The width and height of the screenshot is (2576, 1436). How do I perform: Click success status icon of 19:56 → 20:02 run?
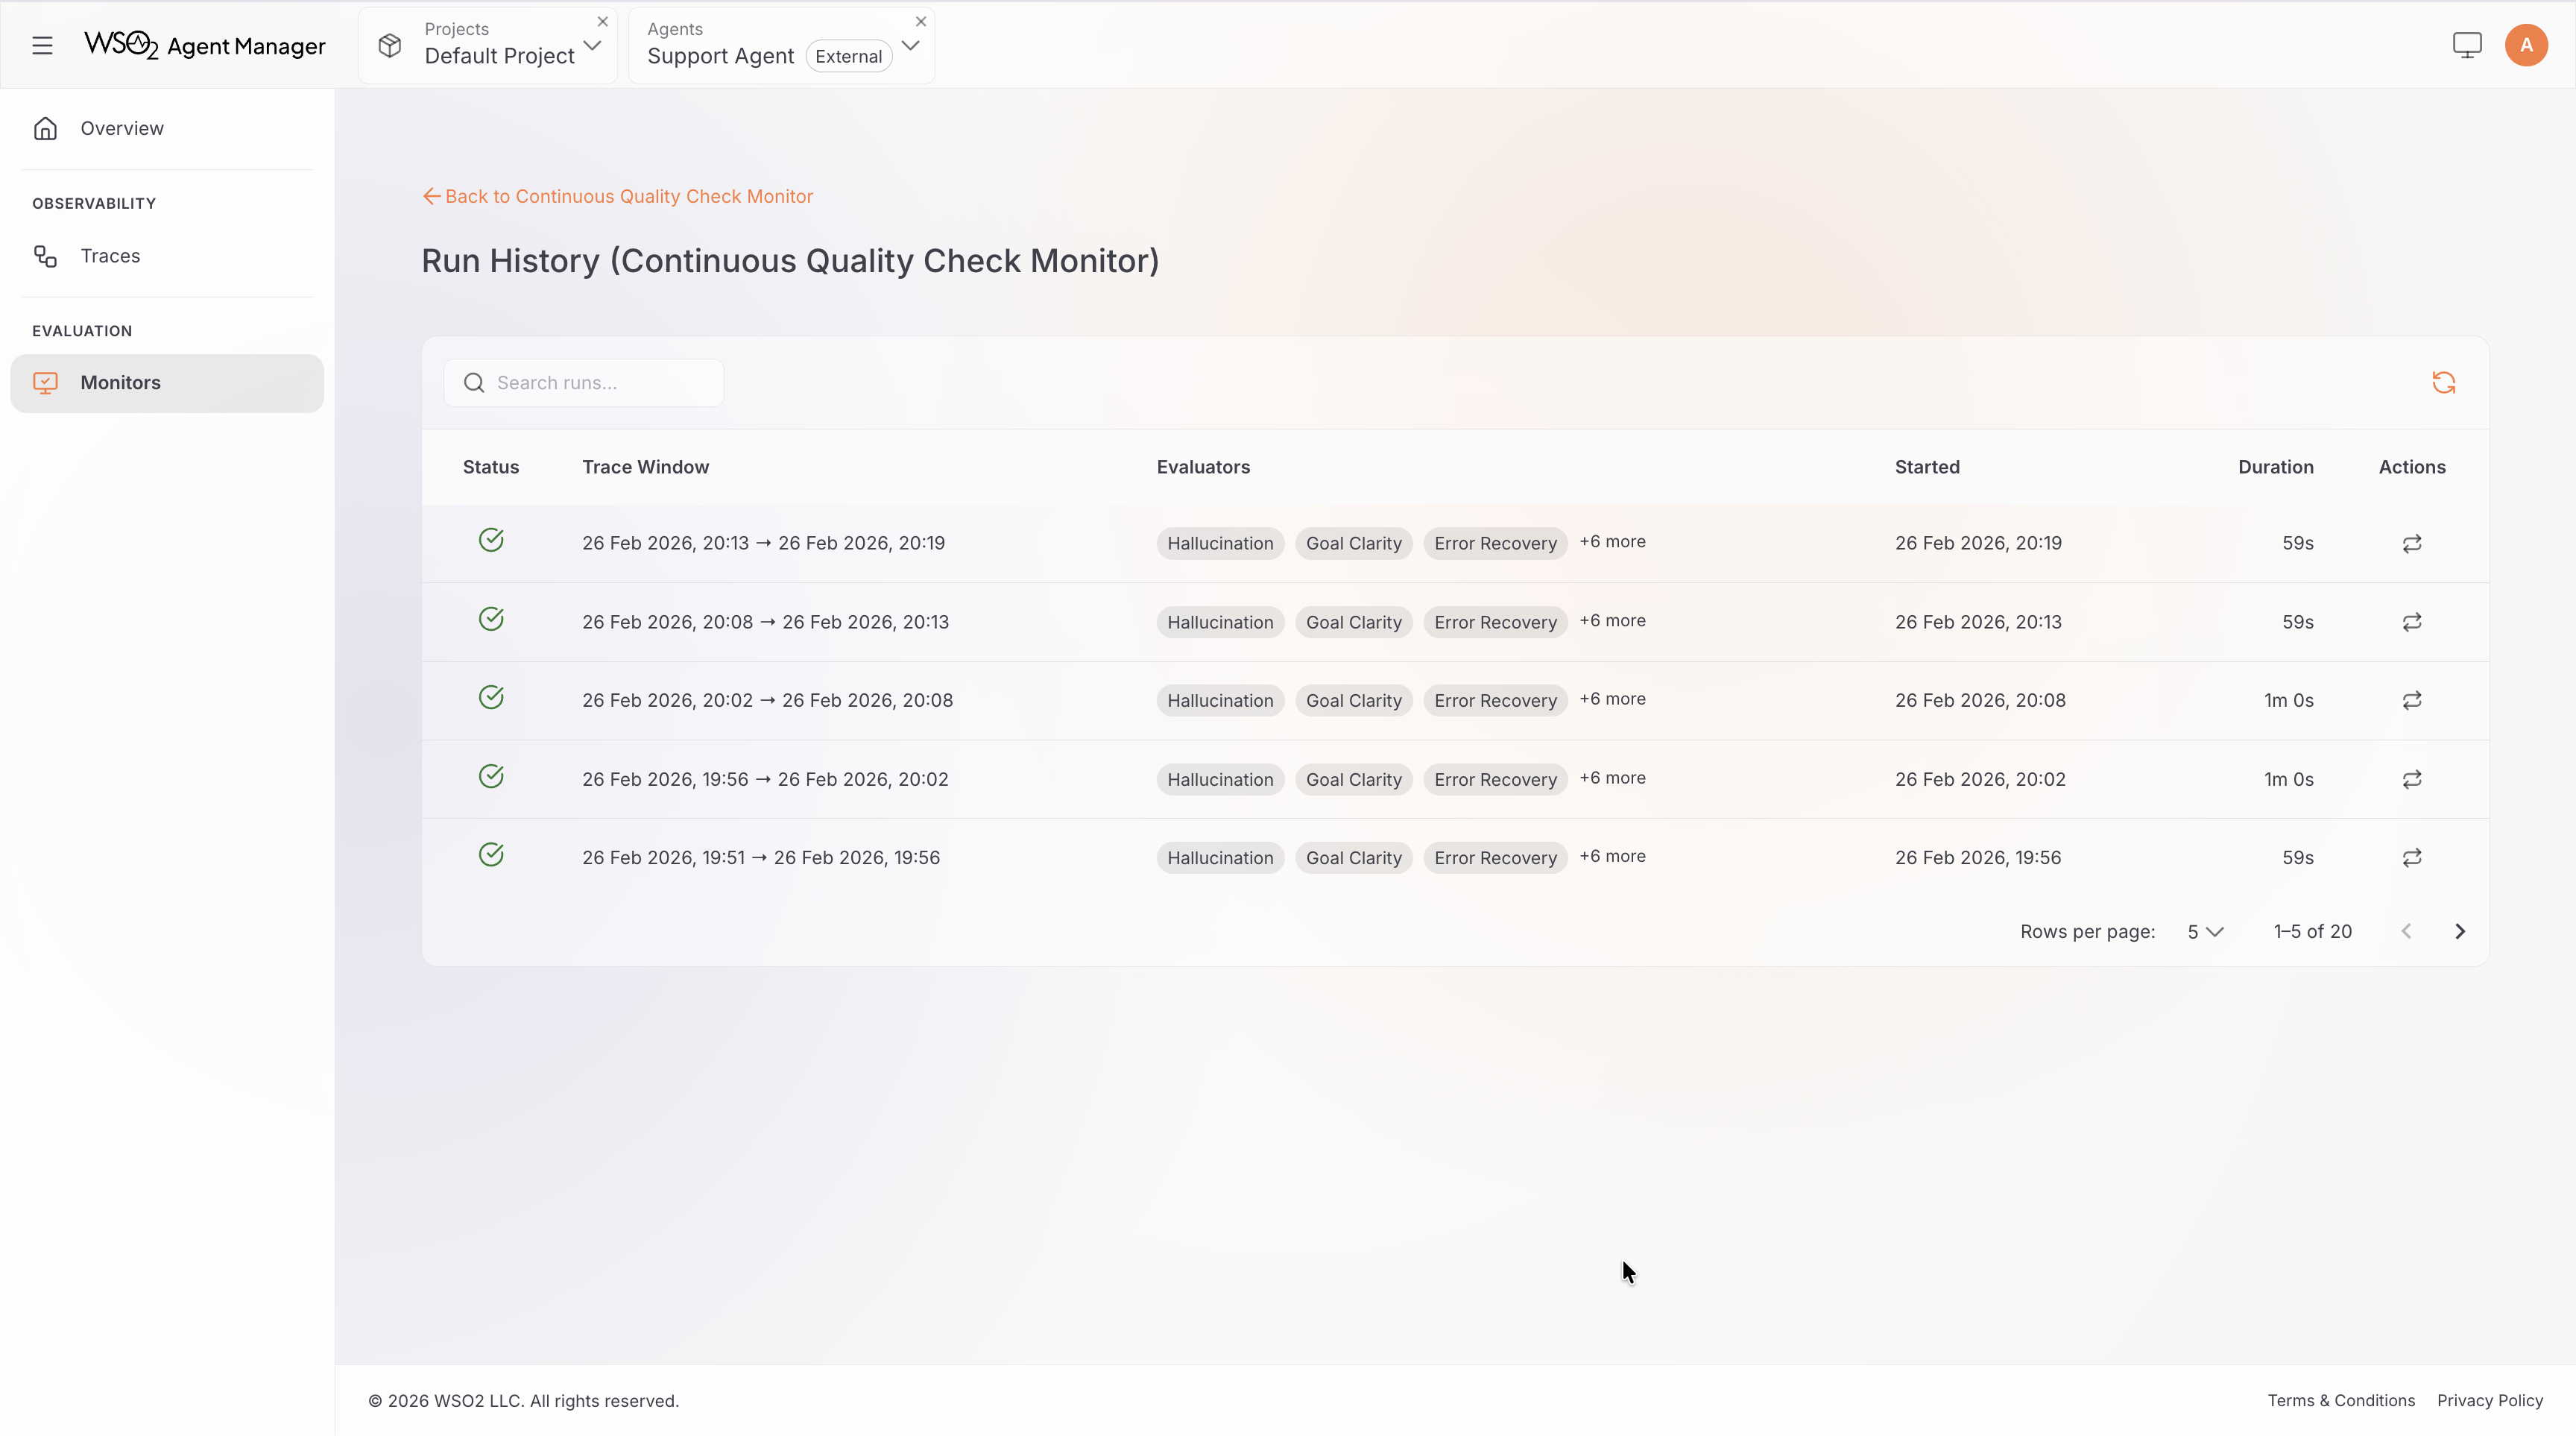[491, 776]
